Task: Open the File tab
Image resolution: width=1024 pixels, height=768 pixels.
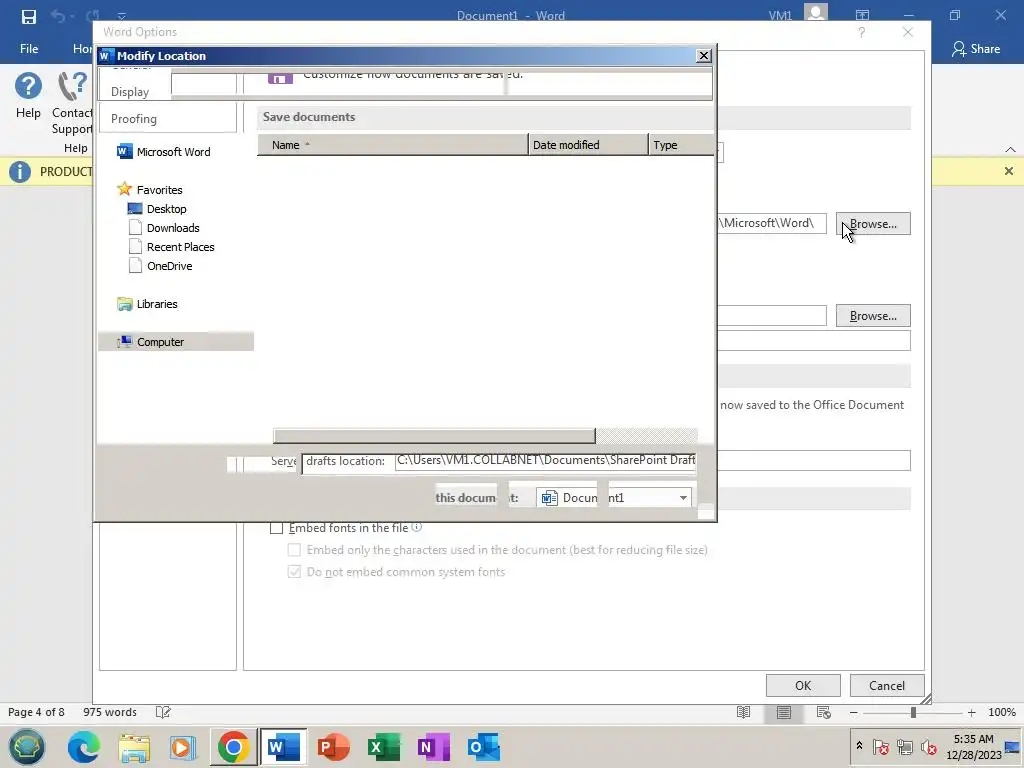Action: tap(29, 49)
